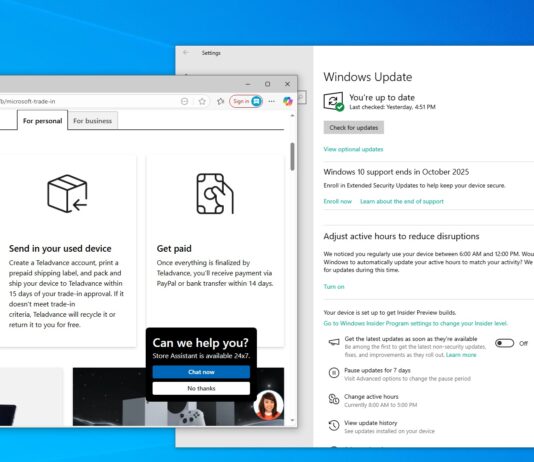
Task: Click the megaphone icon beside latest updates
Action: coord(334,342)
